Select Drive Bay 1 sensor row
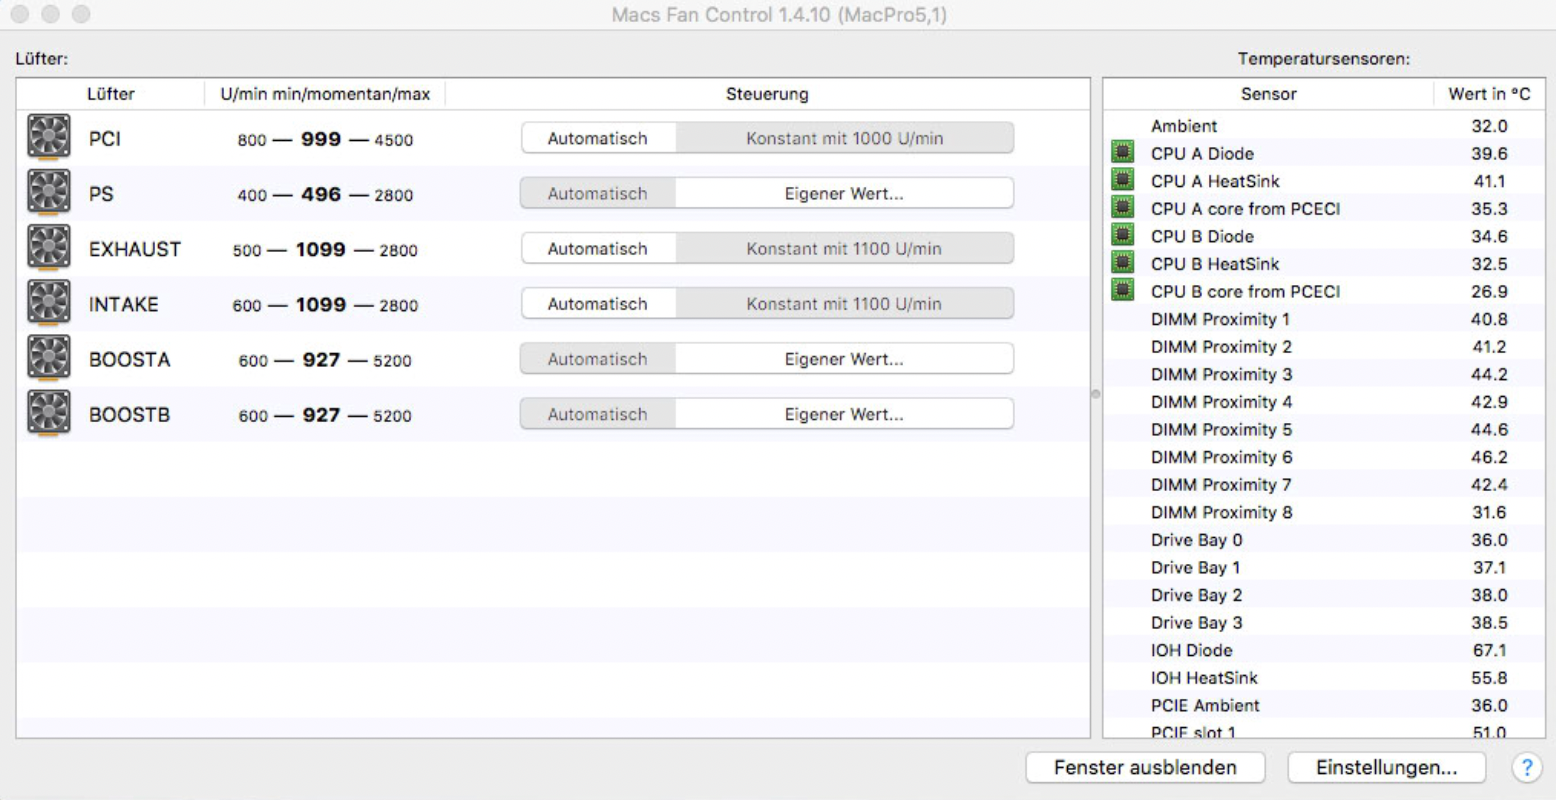The image size is (1556, 800). 1324,567
